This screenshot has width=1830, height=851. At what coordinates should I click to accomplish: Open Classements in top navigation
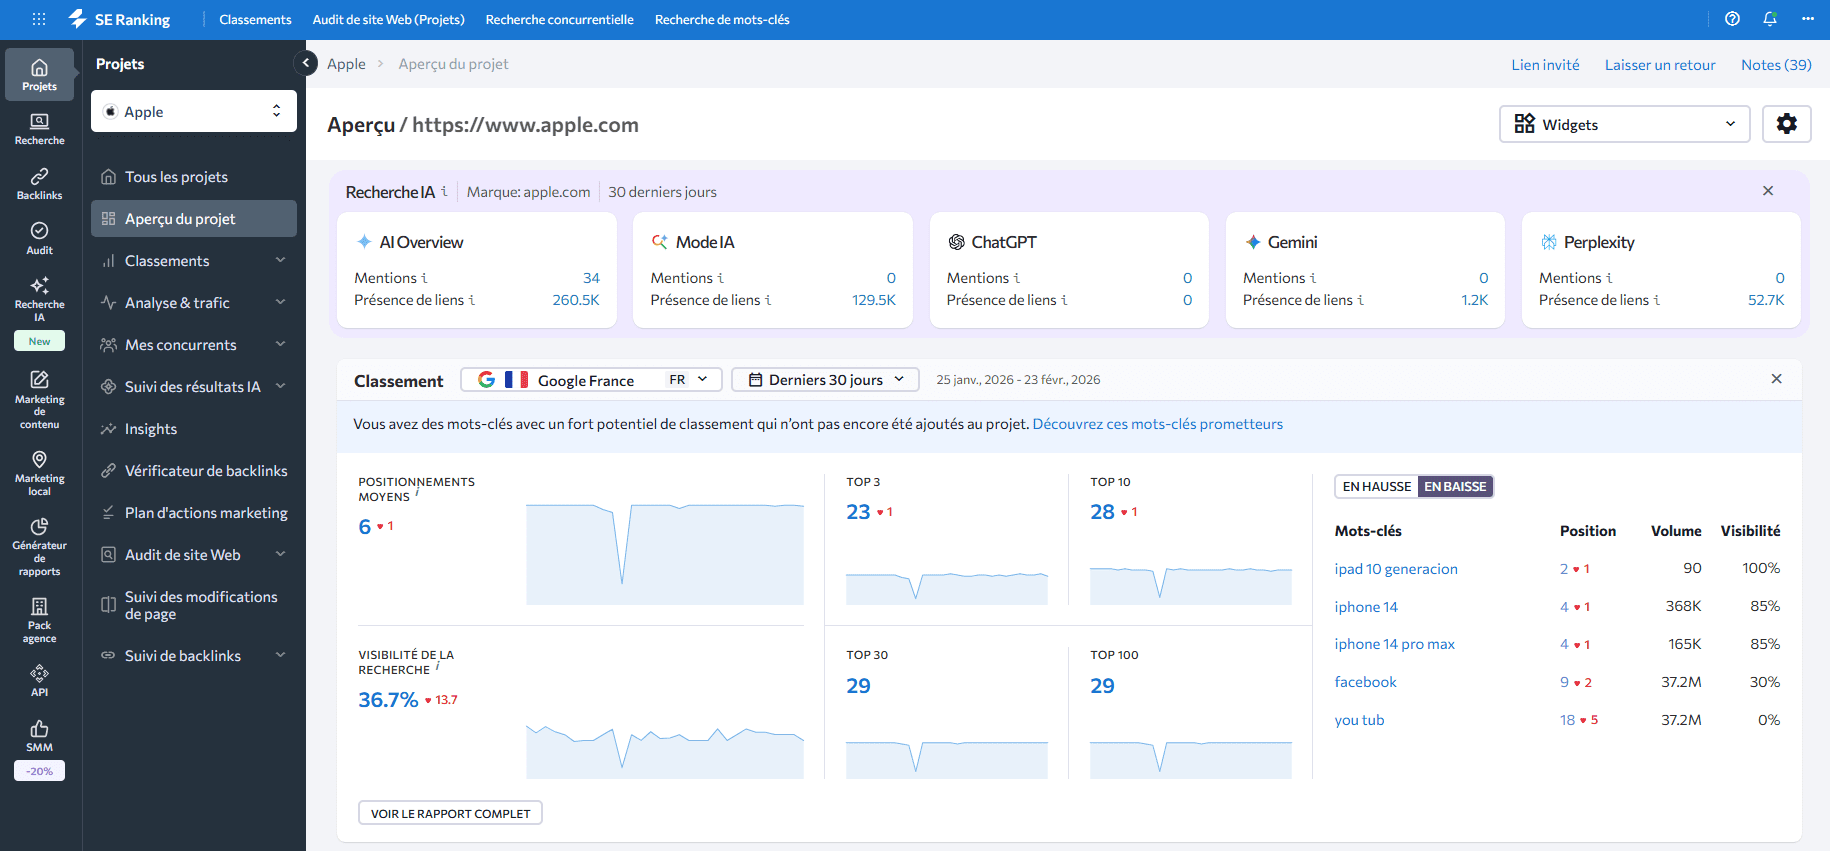click(x=255, y=19)
